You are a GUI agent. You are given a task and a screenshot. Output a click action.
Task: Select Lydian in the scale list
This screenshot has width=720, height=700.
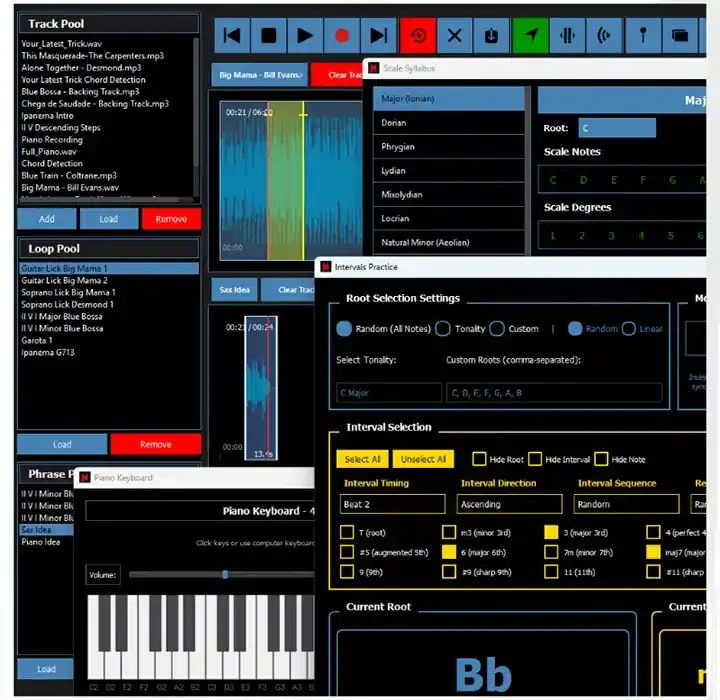[449, 170]
